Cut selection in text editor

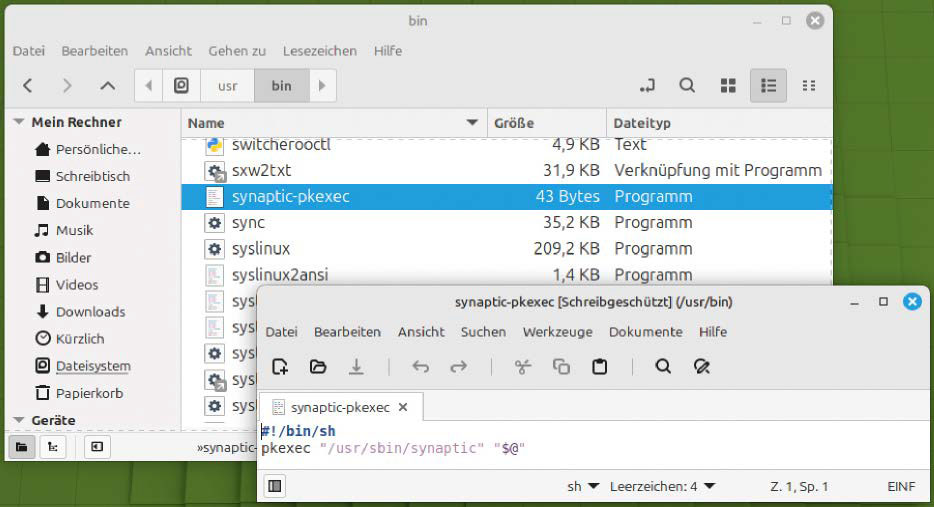(522, 366)
